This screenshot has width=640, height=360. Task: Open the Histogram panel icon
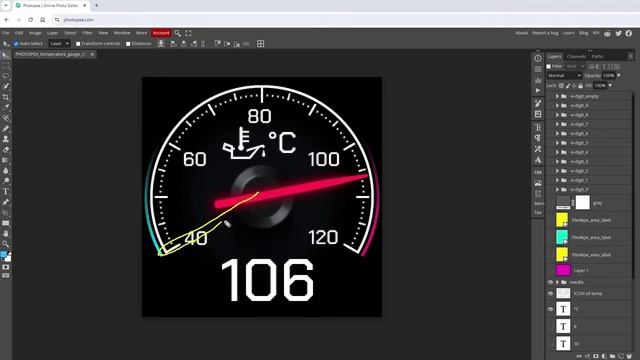538,80
